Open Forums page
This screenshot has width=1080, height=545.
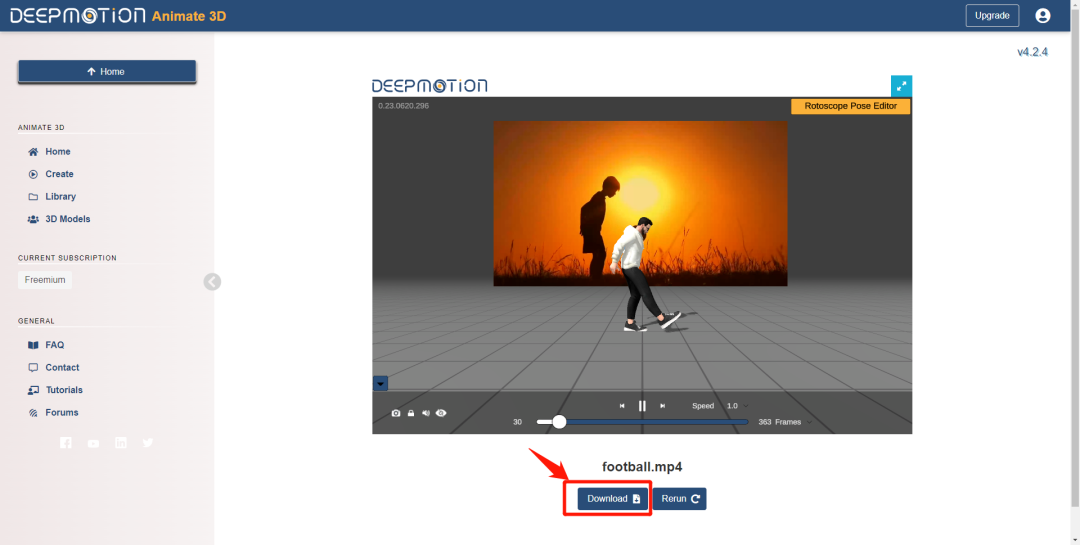pos(61,413)
